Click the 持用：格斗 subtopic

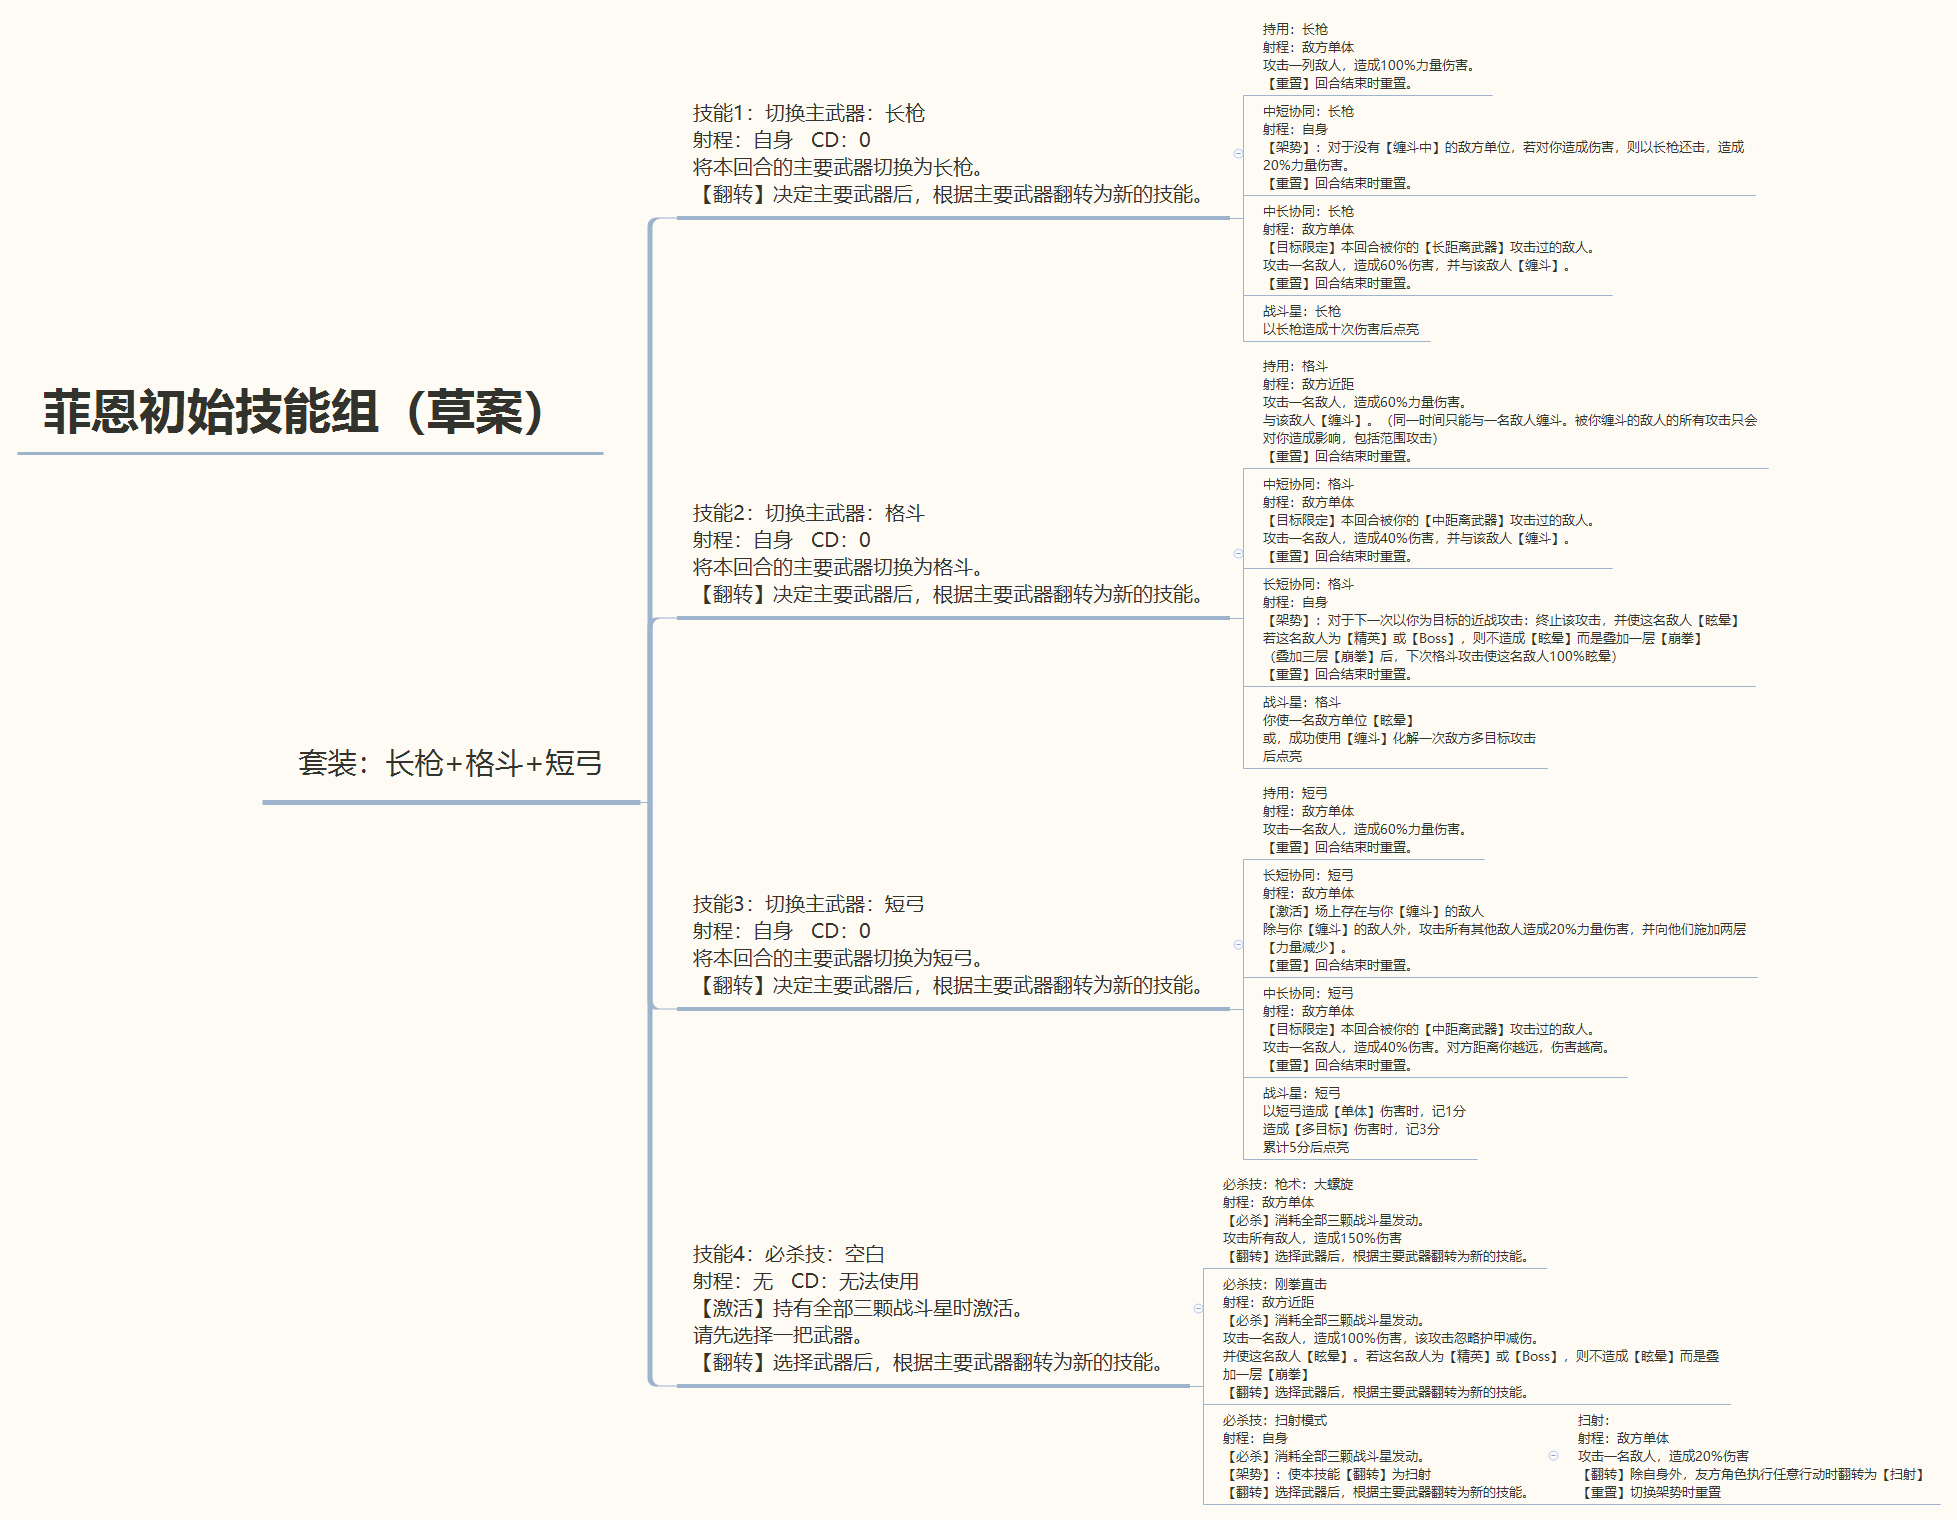pos(1509,411)
